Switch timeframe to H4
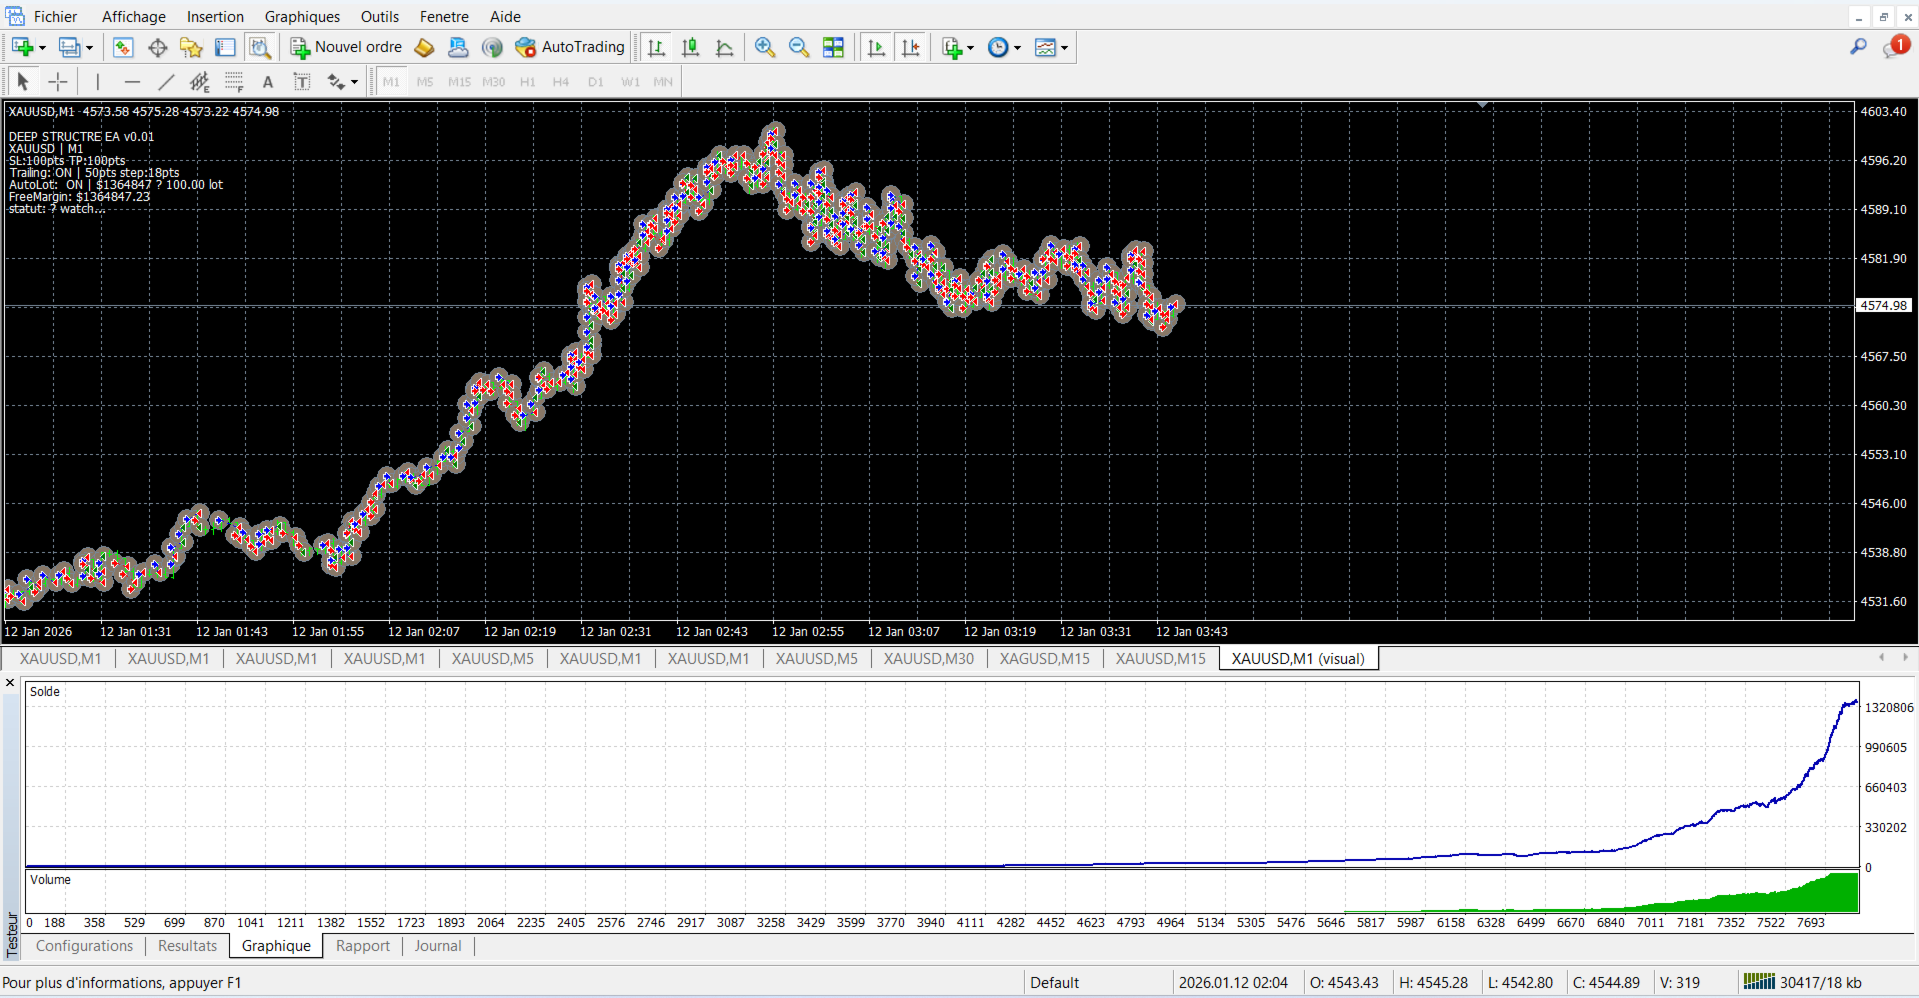Screen dimensions: 1919x998 pos(561,82)
